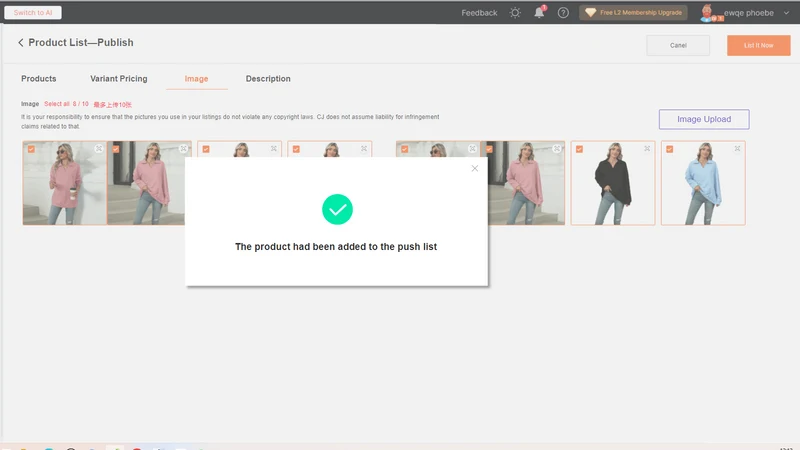Uncheck the leftmost pink sunglasses photo checkbox

pos(31,149)
